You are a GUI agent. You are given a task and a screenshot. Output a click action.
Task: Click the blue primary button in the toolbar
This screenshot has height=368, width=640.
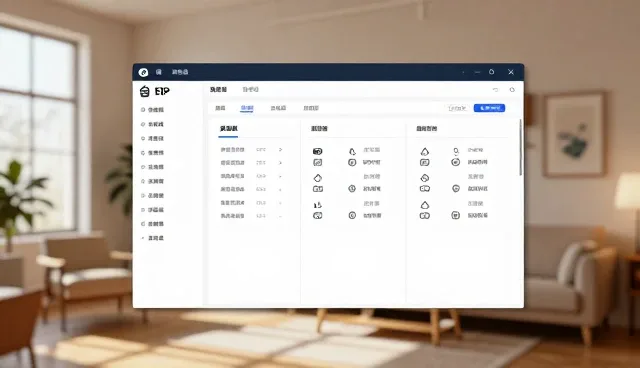pos(489,108)
